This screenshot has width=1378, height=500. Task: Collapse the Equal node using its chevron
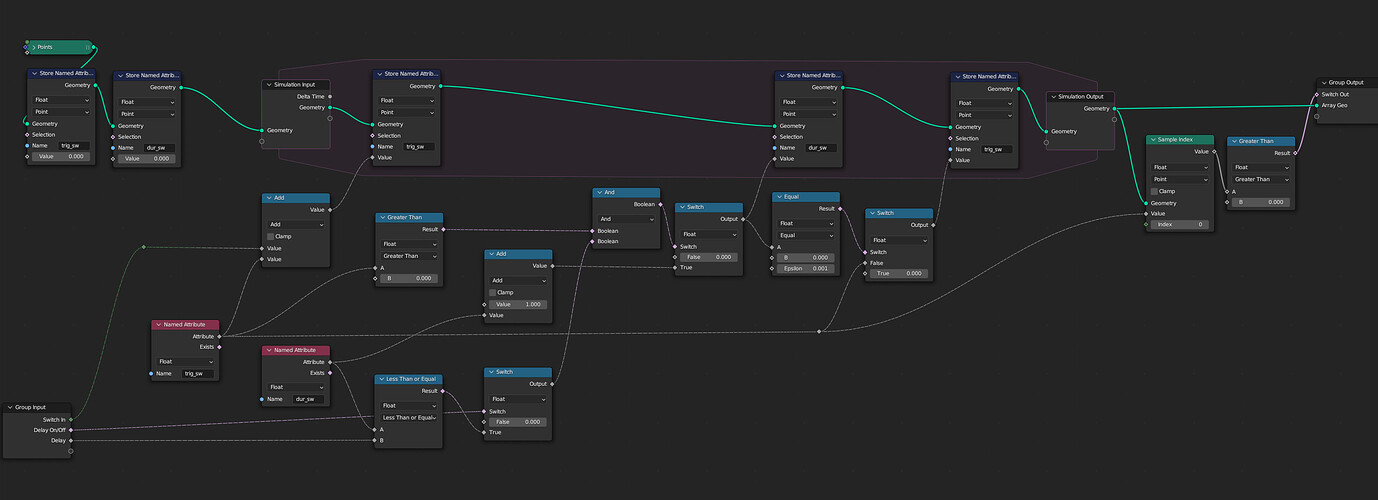click(778, 197)
